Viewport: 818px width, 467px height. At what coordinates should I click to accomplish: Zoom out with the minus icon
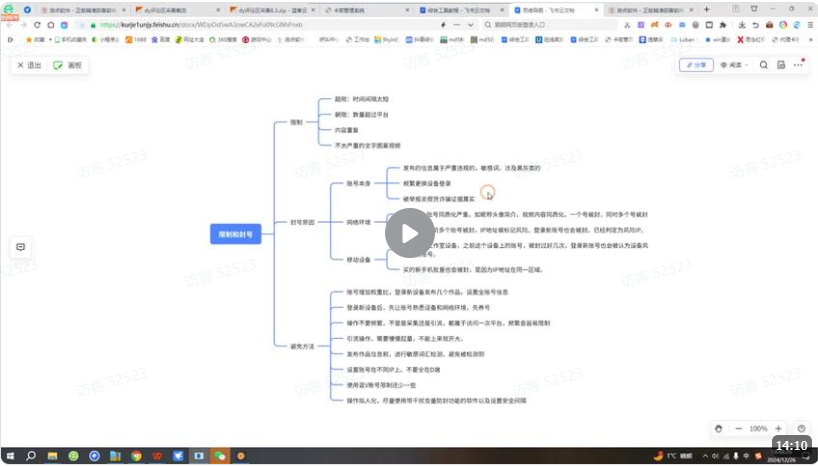click(x=738, y=428)
